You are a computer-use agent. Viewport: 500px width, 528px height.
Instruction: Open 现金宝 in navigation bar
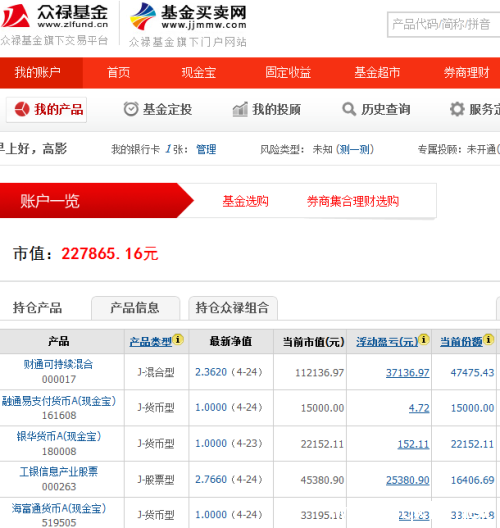[x=199, y=72]
